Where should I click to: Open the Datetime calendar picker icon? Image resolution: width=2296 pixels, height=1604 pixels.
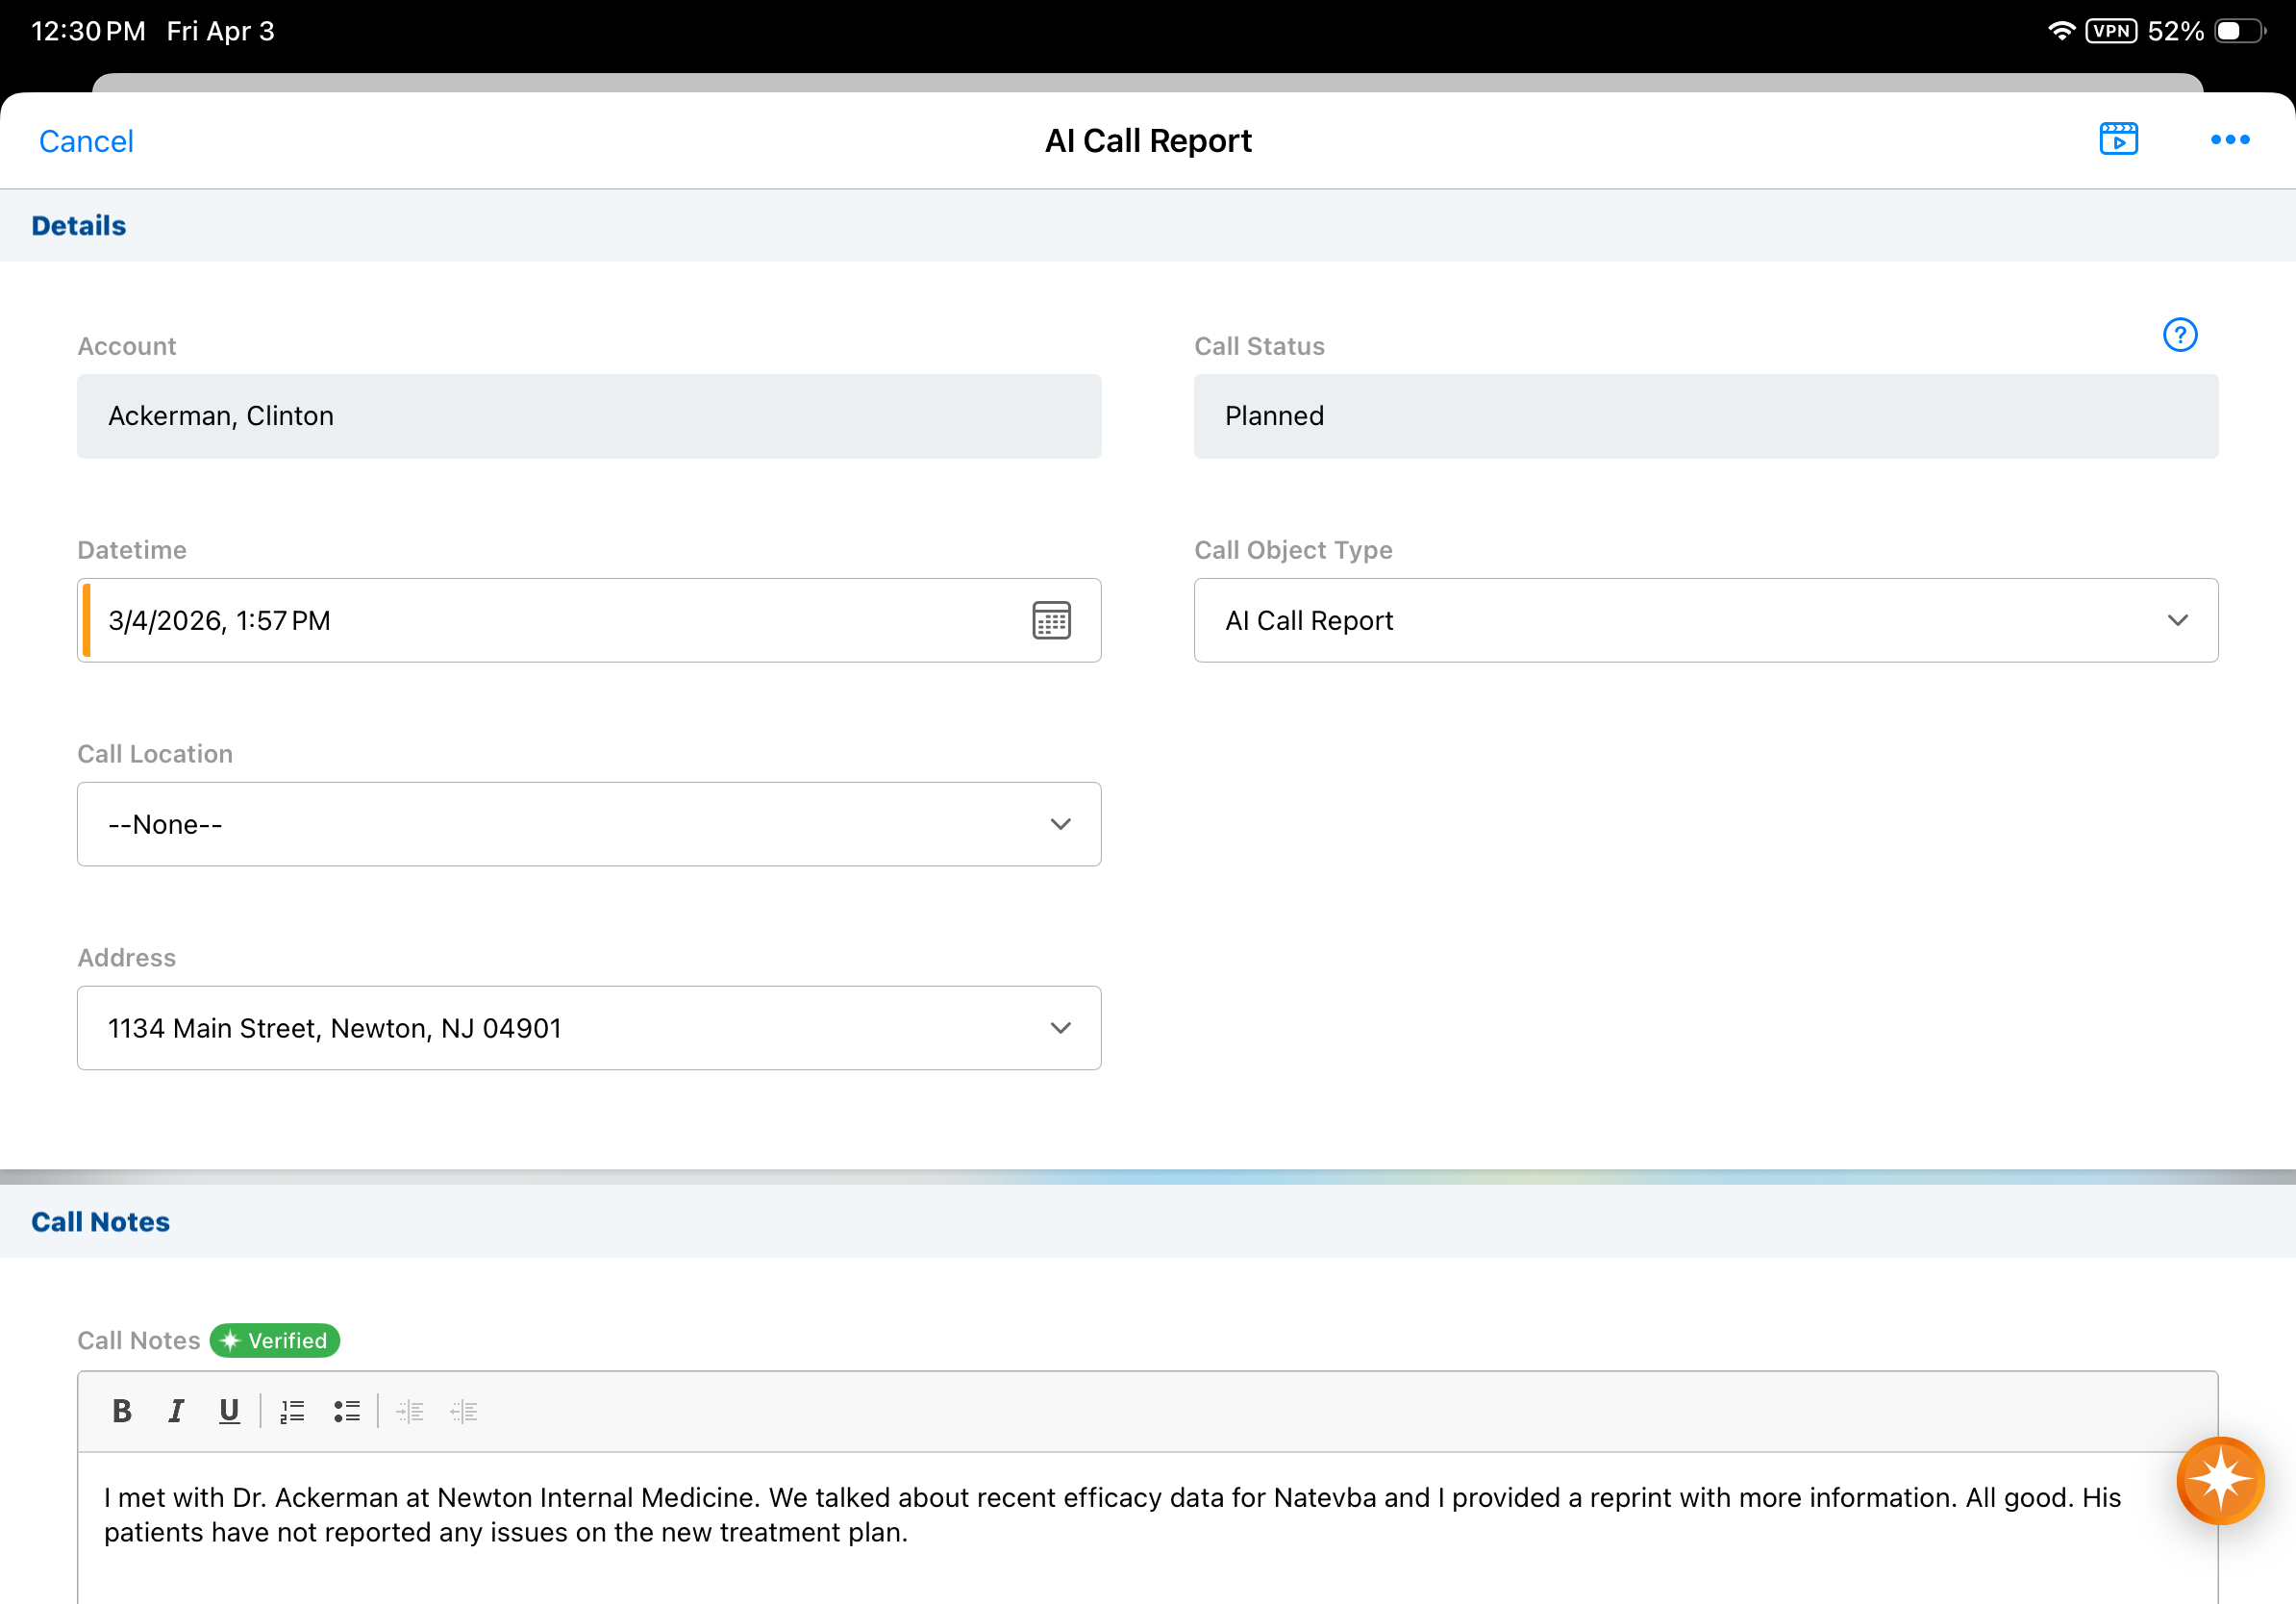click(1050, 620)
